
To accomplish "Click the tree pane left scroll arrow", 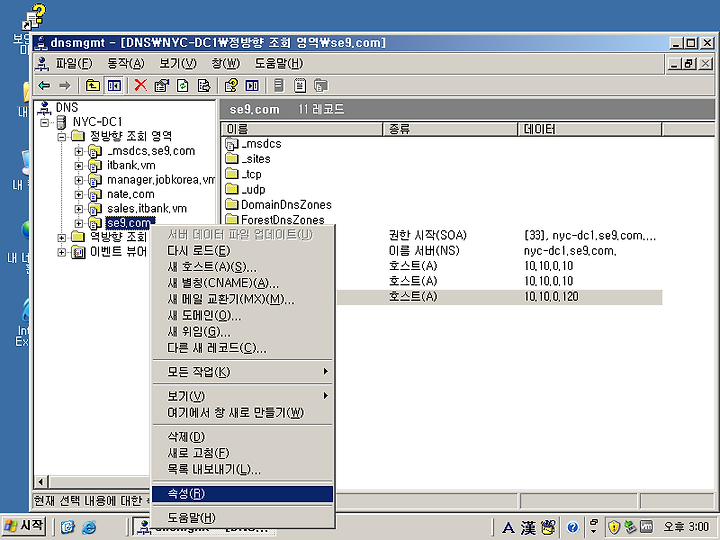I will pos(41,482).
